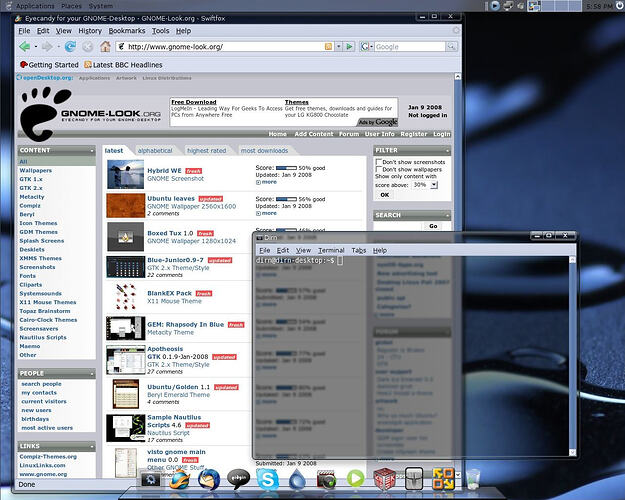Open the Bookmarks menu in Swiftfox
This screenshot has height=500, width=625.
127,31
